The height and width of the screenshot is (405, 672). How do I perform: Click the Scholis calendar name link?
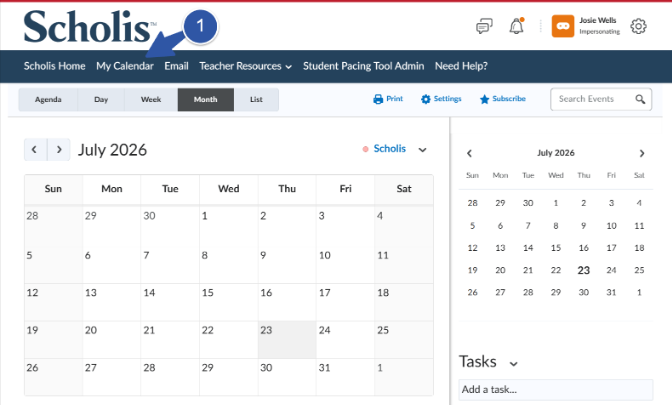[x=390, y=149]
